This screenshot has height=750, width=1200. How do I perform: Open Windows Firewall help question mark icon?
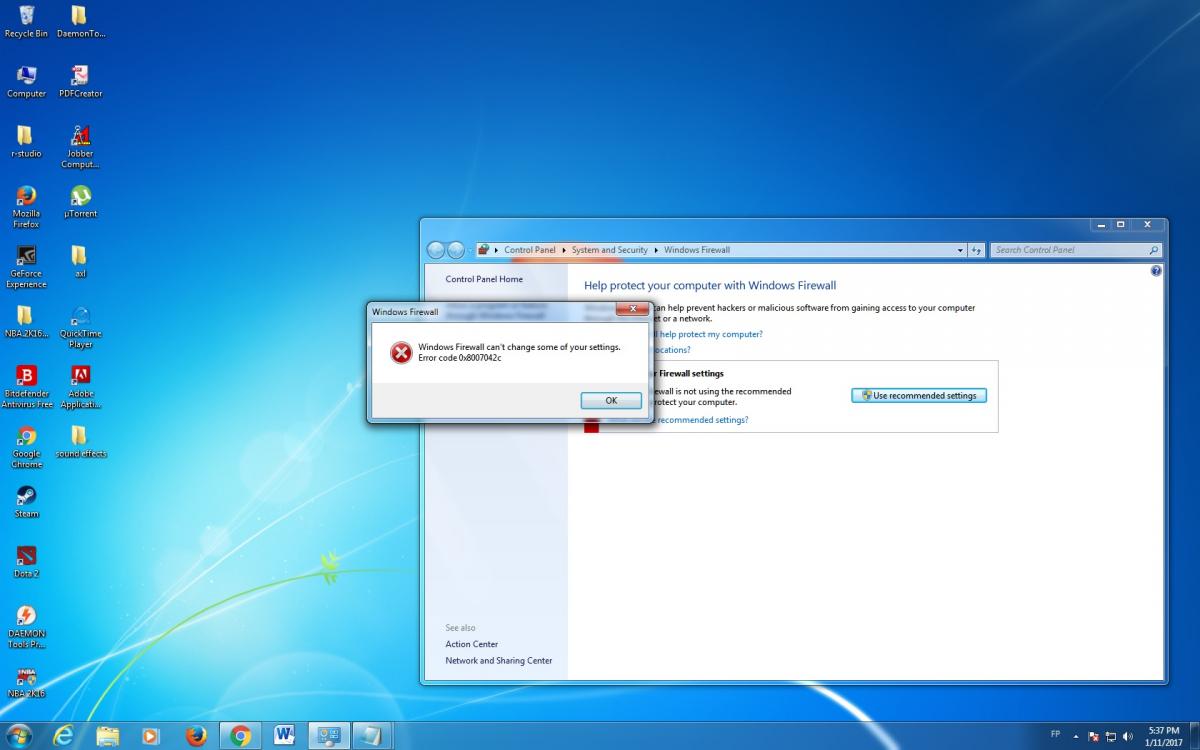click(x=1157, y=270)
